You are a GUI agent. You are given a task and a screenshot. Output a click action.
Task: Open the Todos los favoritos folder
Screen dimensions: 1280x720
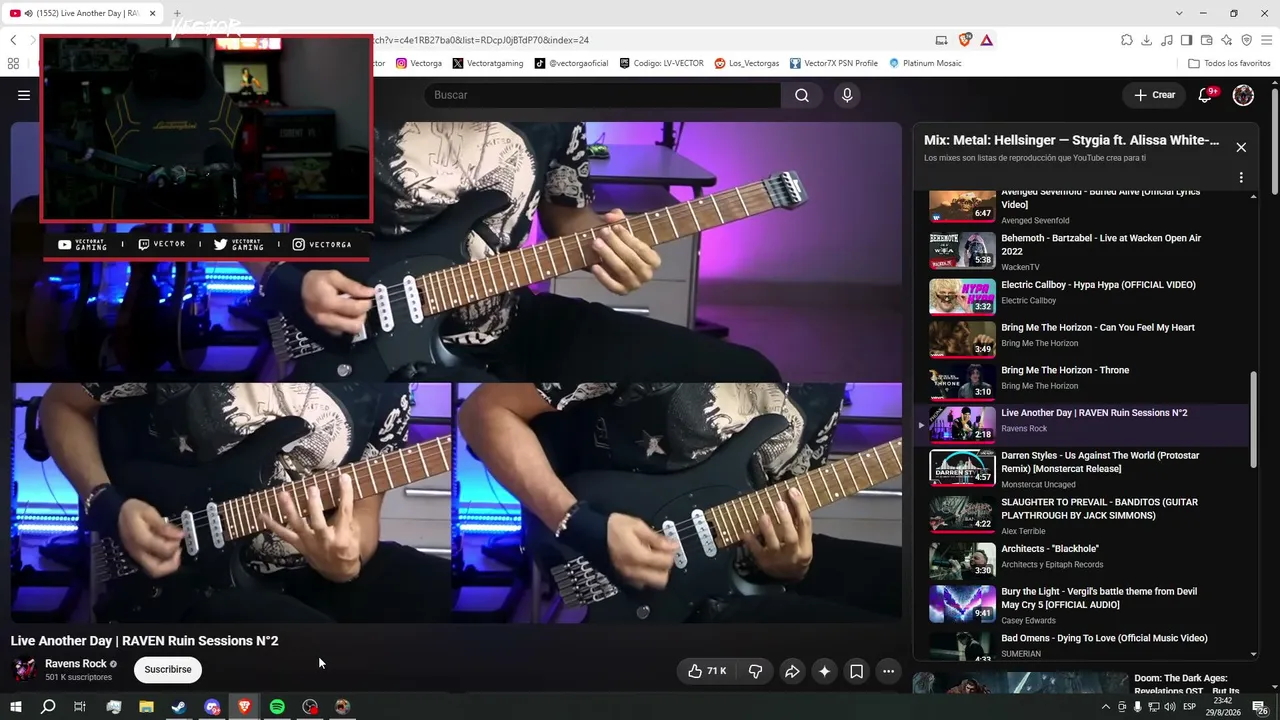tap(1229, 63)
